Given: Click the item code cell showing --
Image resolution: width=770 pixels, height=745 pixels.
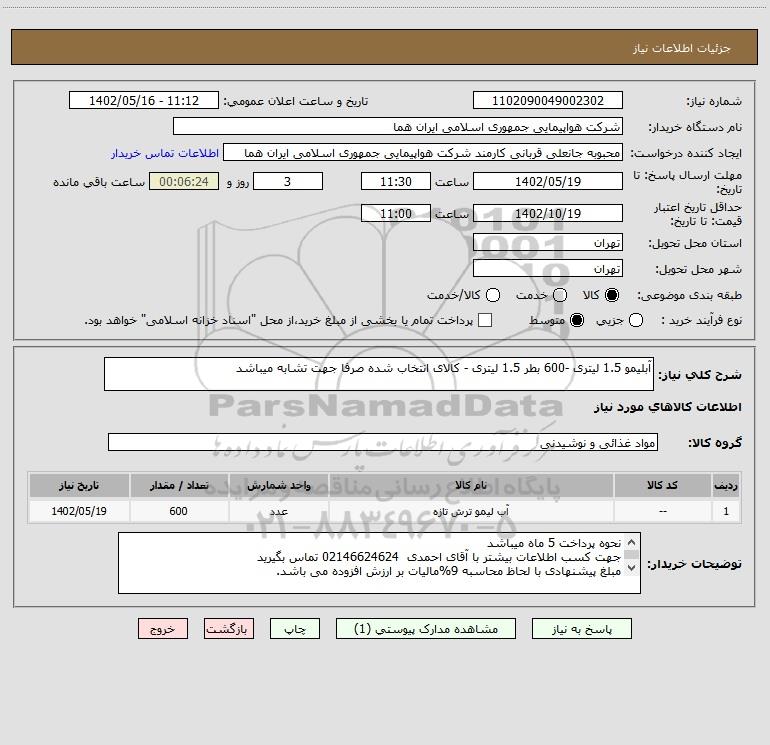Looking at the screenshot, I should point(662,511).
